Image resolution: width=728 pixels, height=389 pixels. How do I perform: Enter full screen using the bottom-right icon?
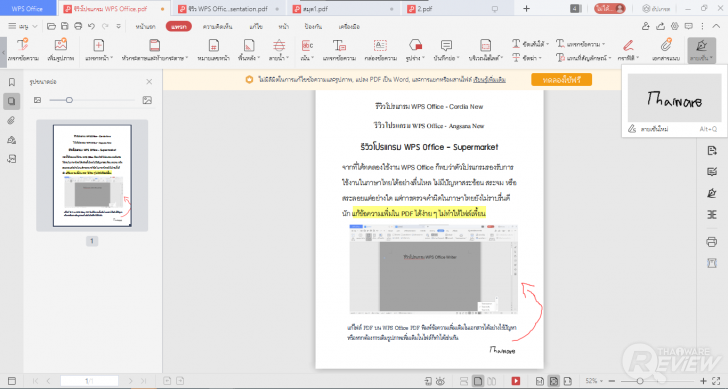click(x=716, y=381)
